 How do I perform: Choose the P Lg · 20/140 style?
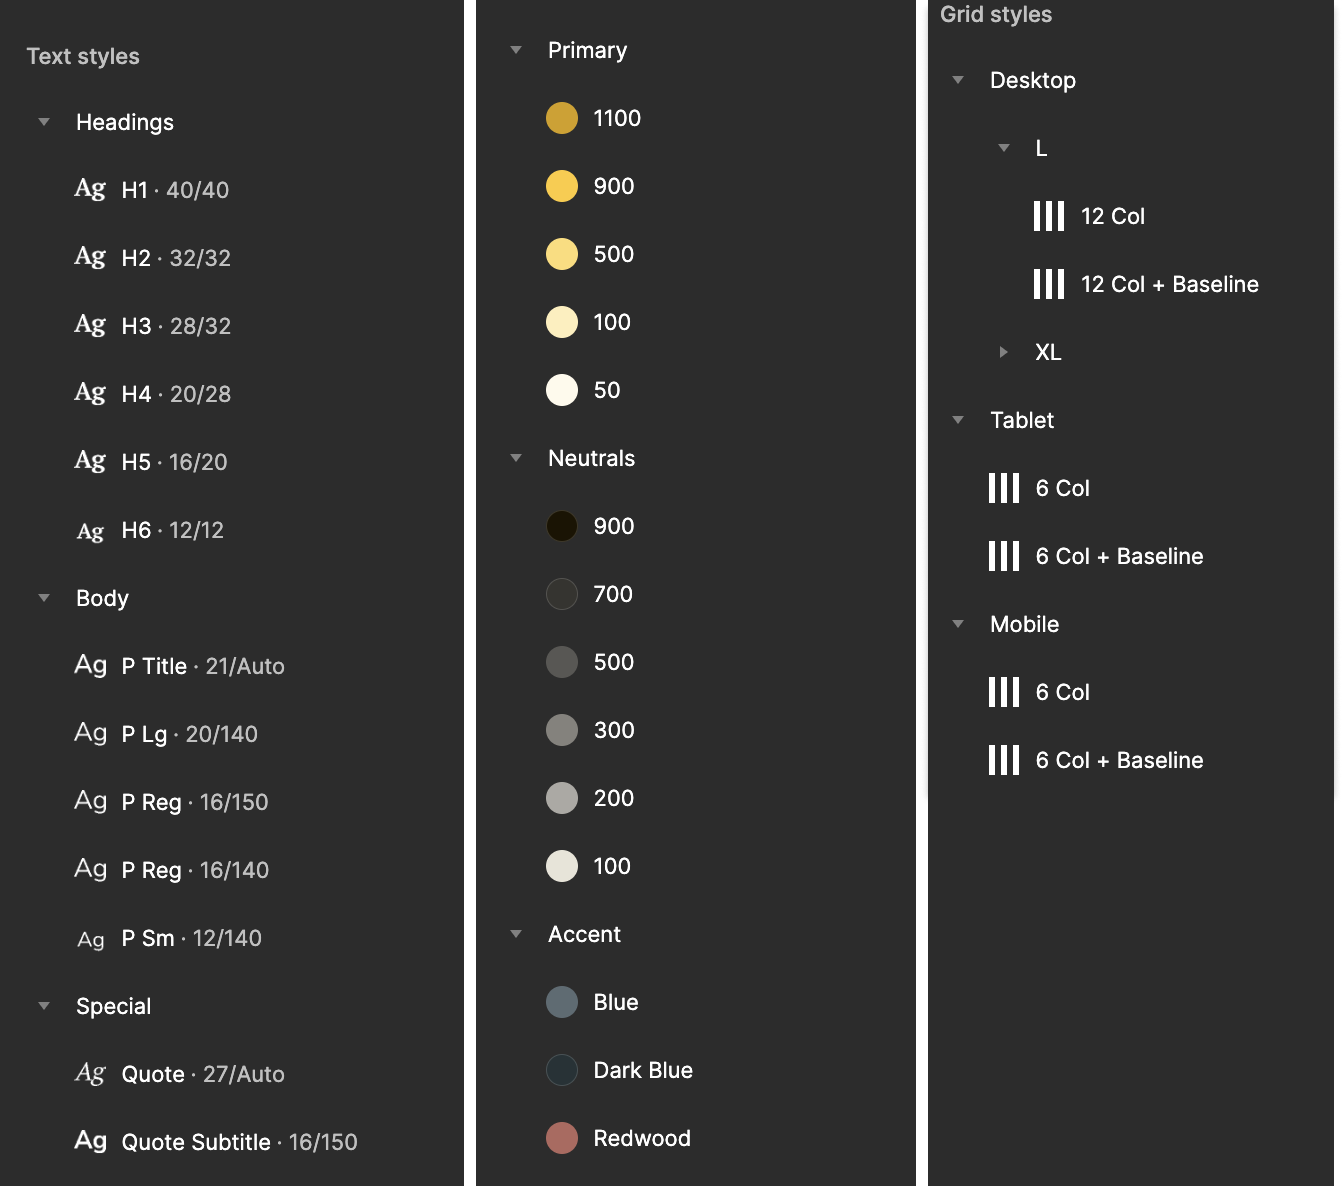click(x=189, y=734)
